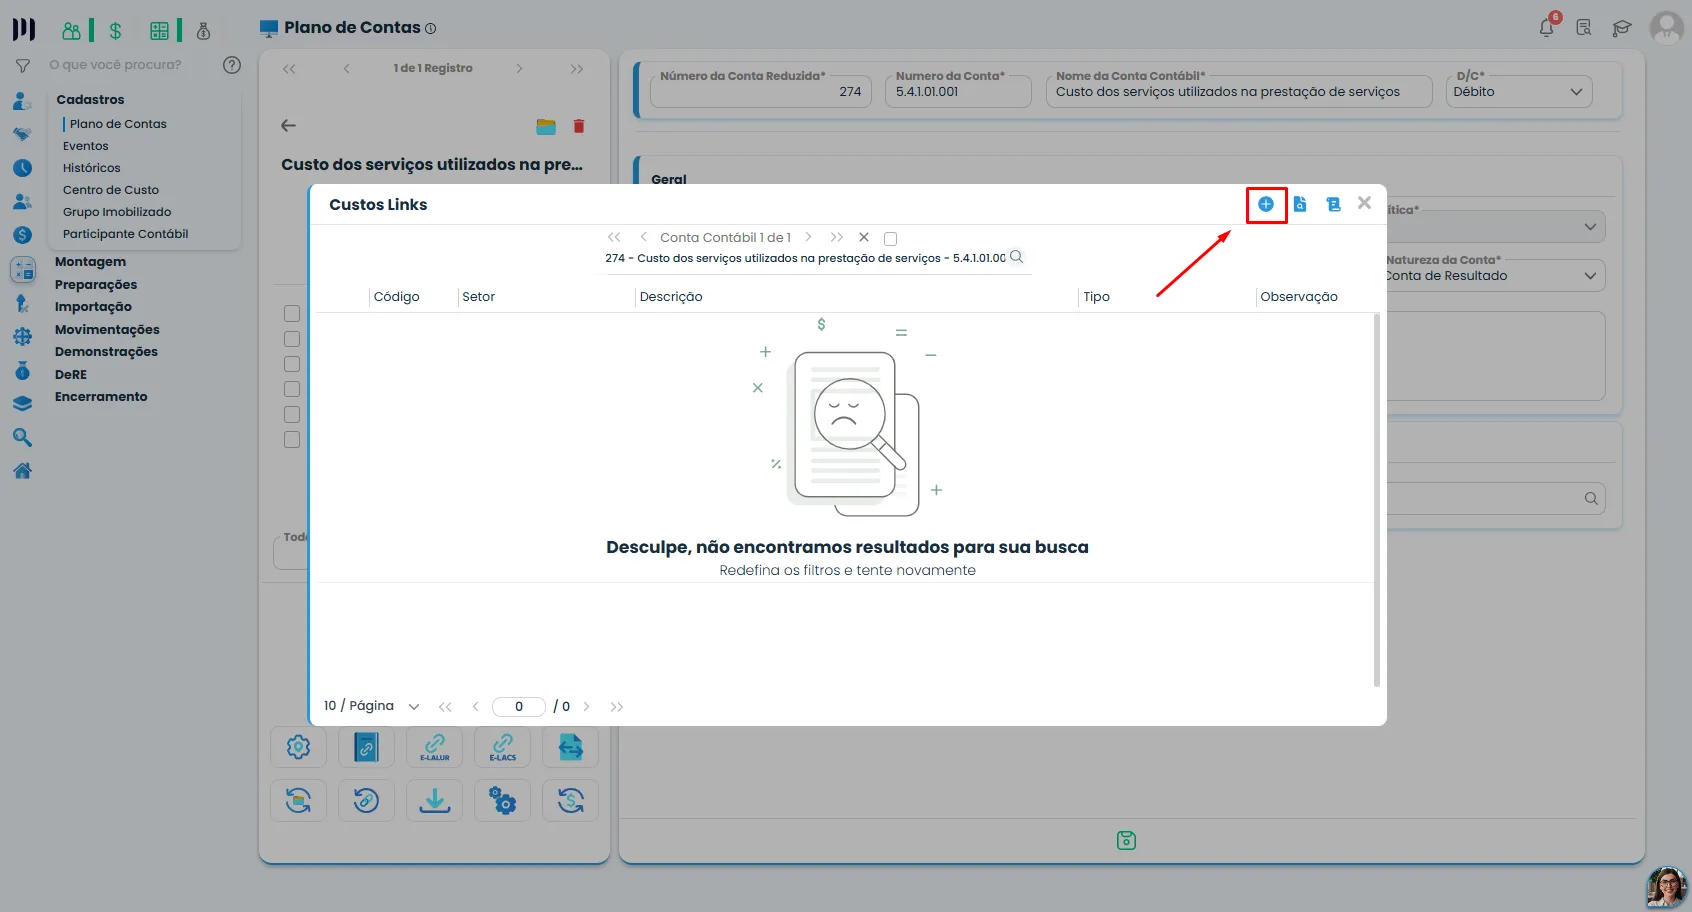Click the magnifier beside the 274 account field
The width and height of the screenshot is (1692, 912).
(1017, 257)
